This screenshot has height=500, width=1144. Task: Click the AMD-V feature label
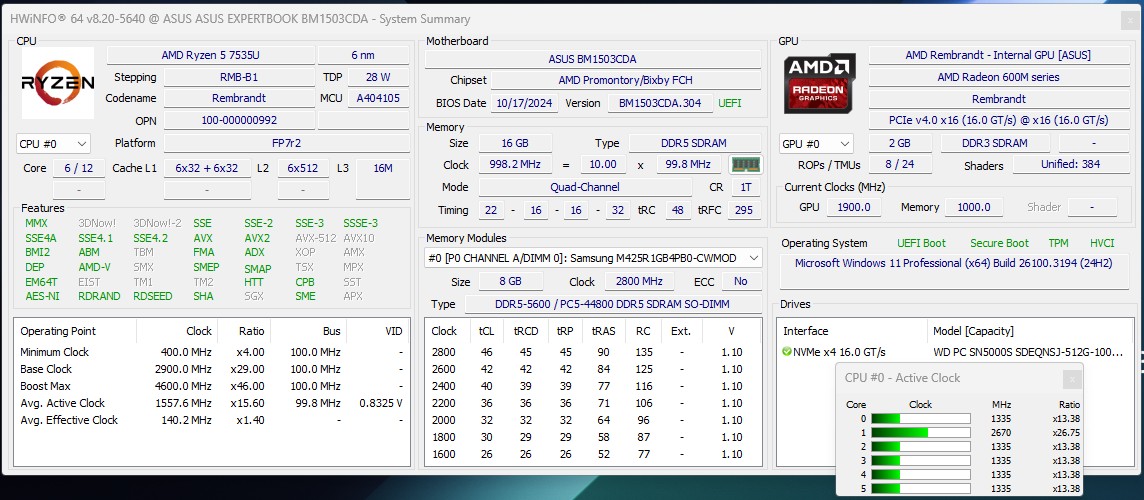tap(93, 267)
